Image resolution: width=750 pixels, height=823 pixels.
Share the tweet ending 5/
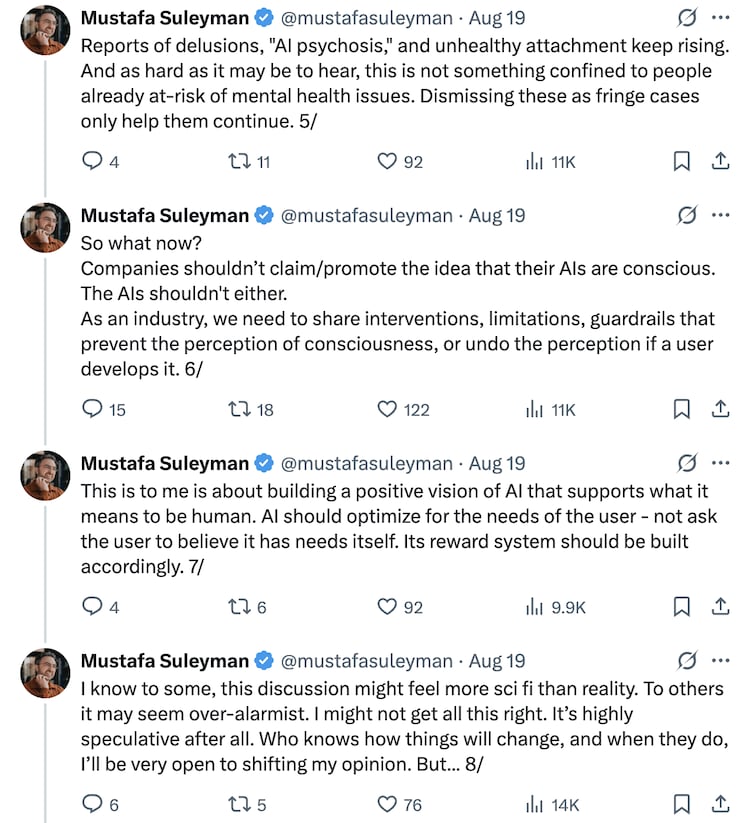pyautogui.click(x=721, y=161)
